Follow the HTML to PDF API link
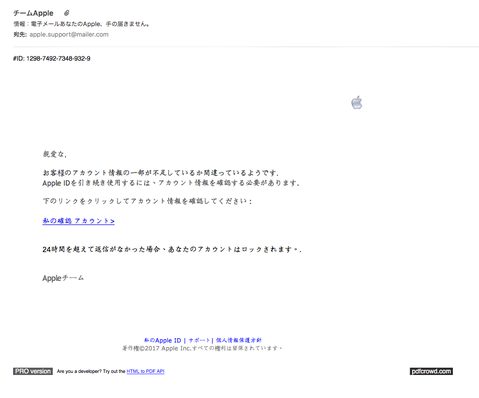The image size is (479, 398). point(145,371)
